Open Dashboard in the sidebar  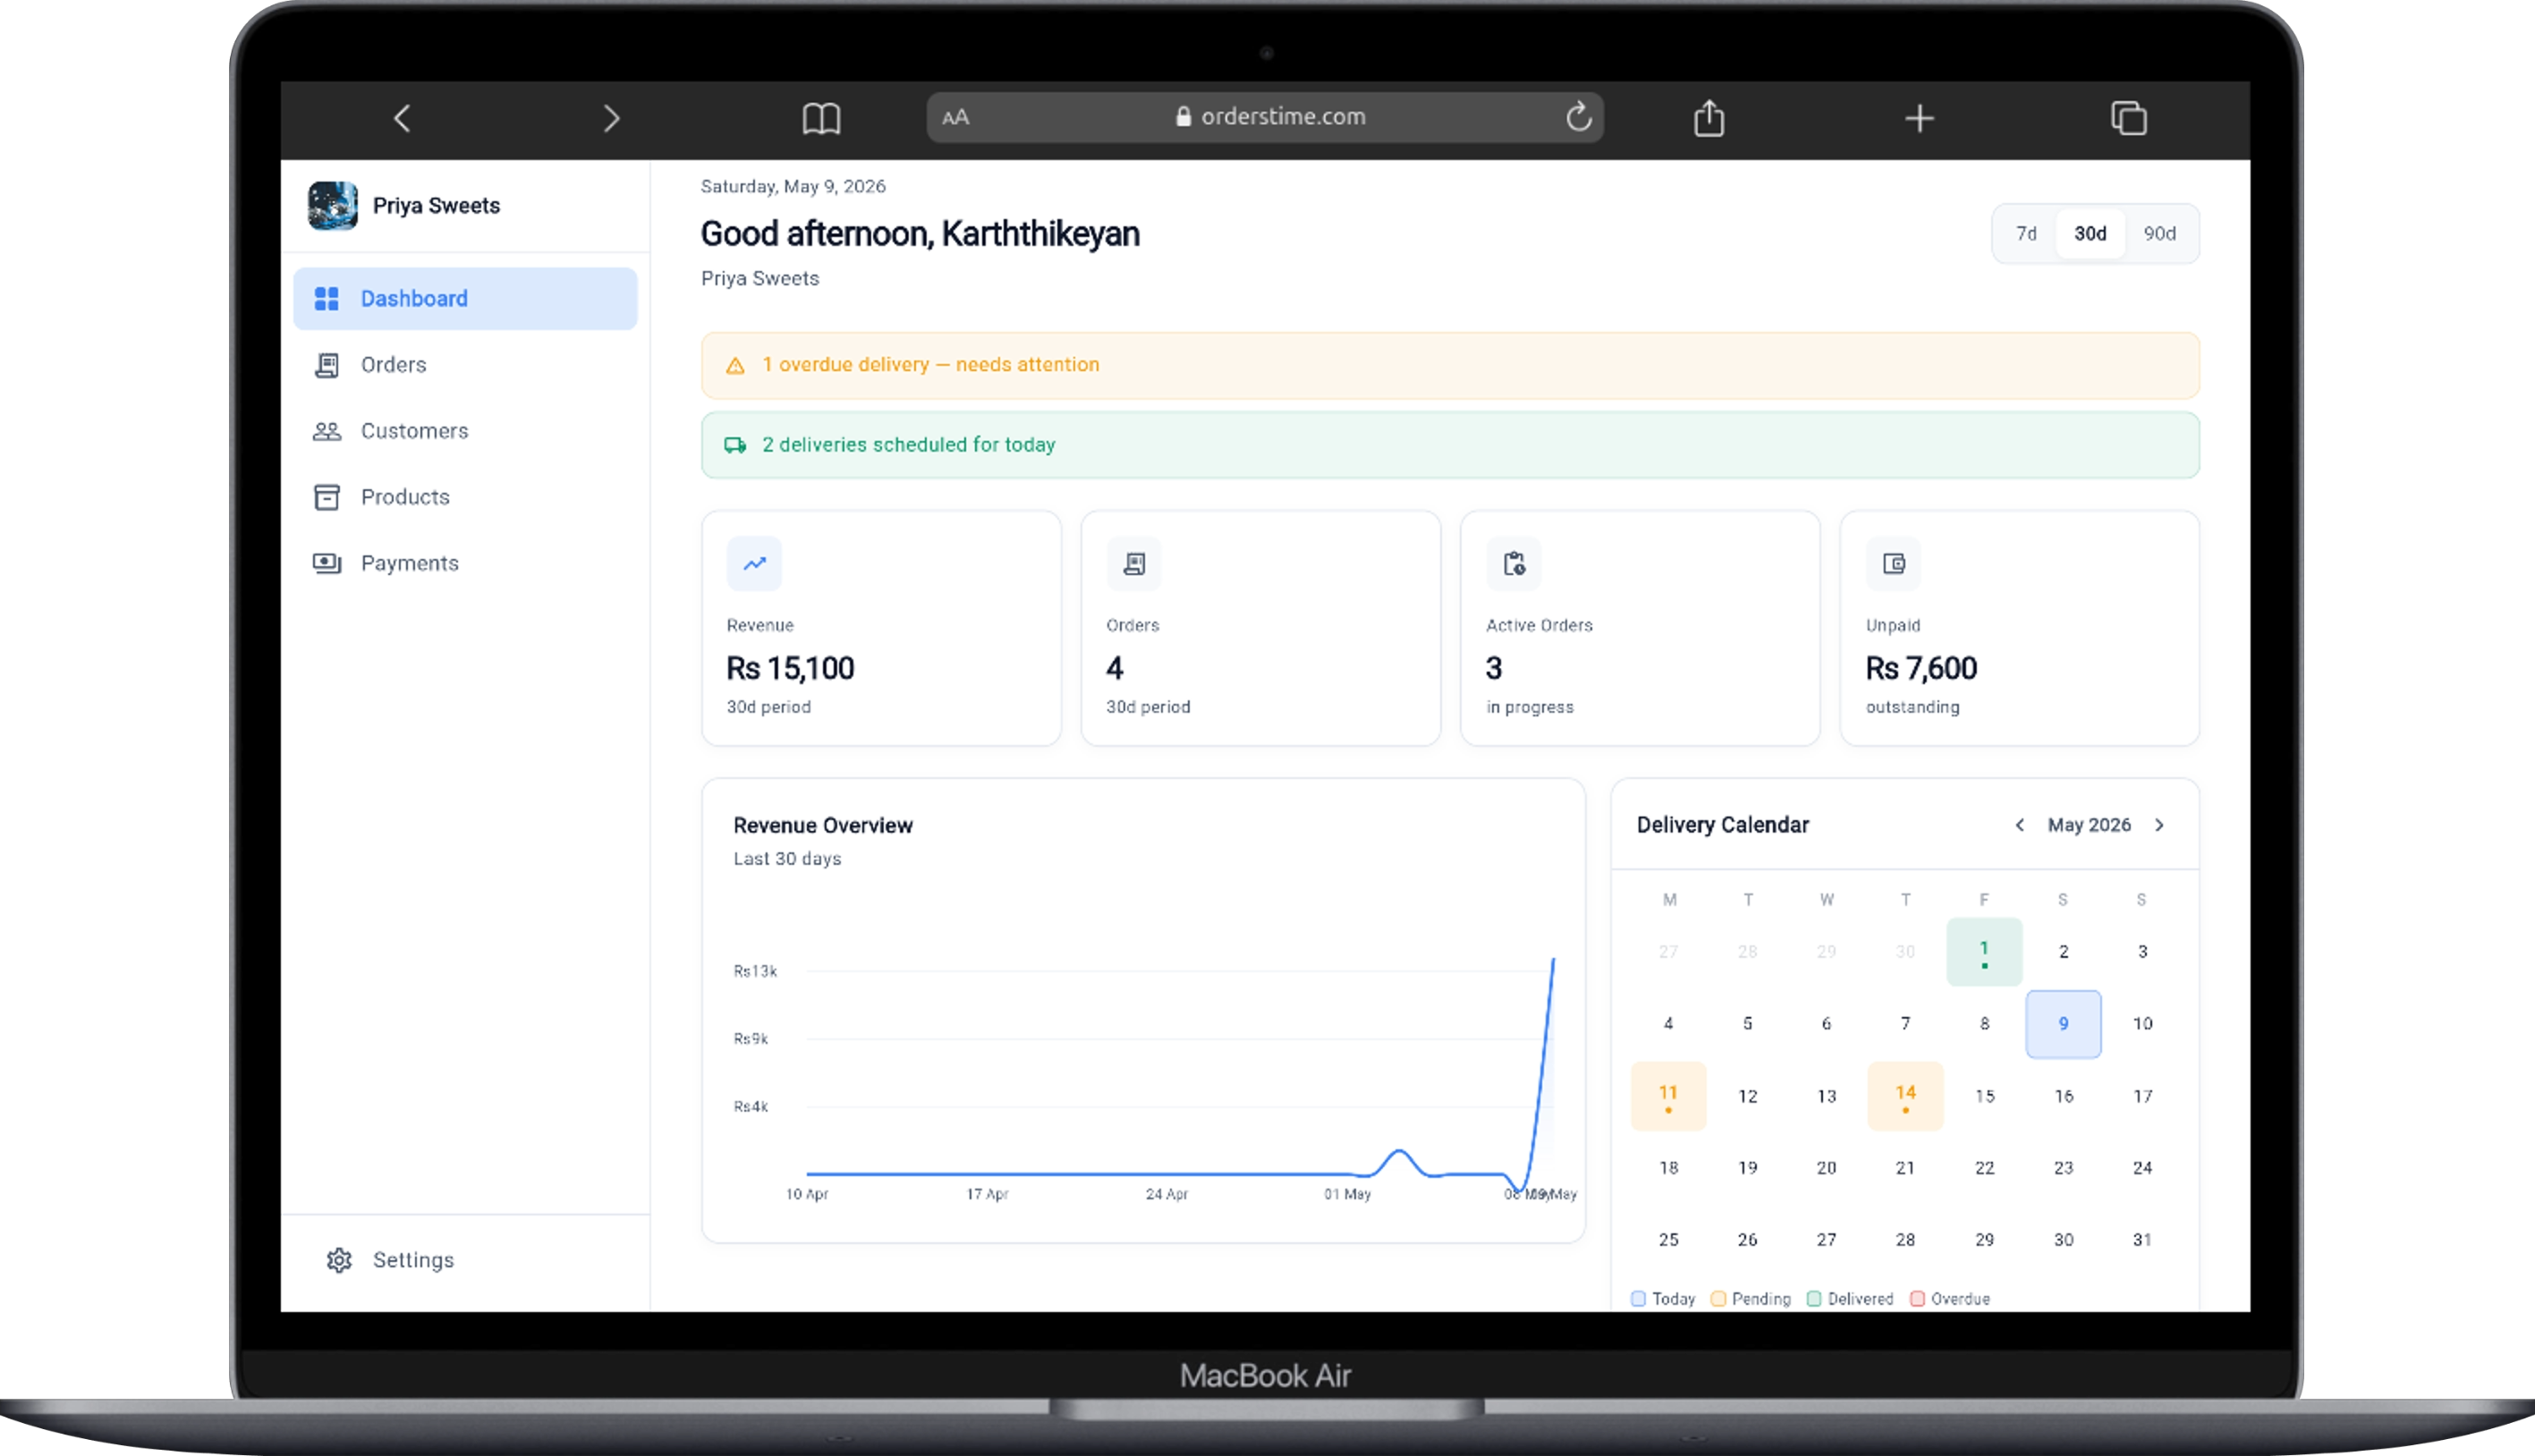point(465,298)
